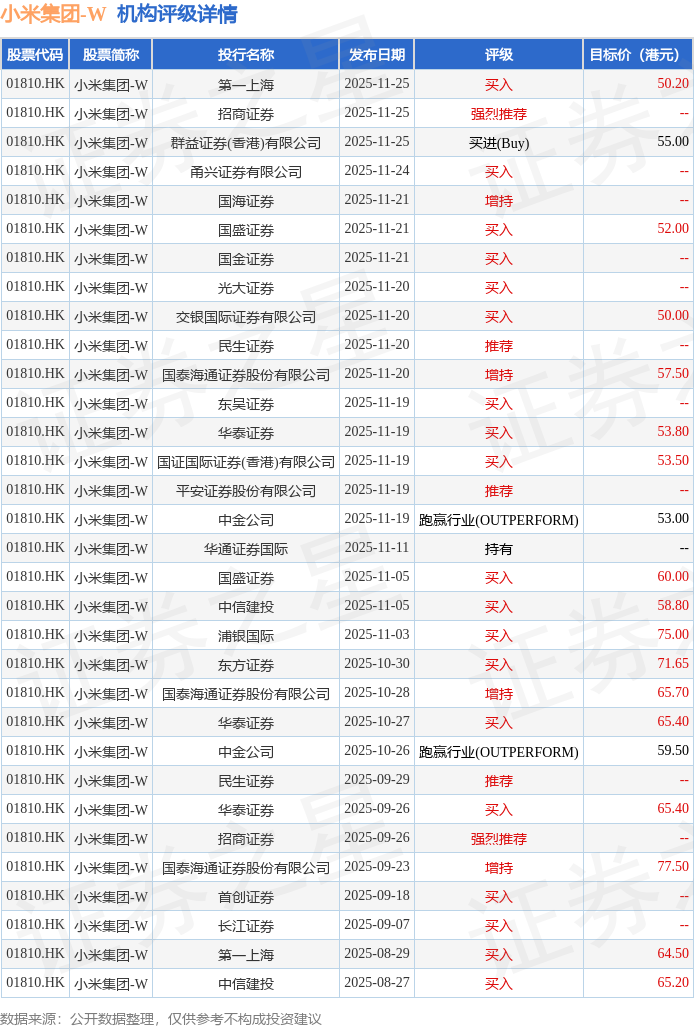Click target price 50.00 cell
Screen dimensions: 694x1028
click(638, 316)
